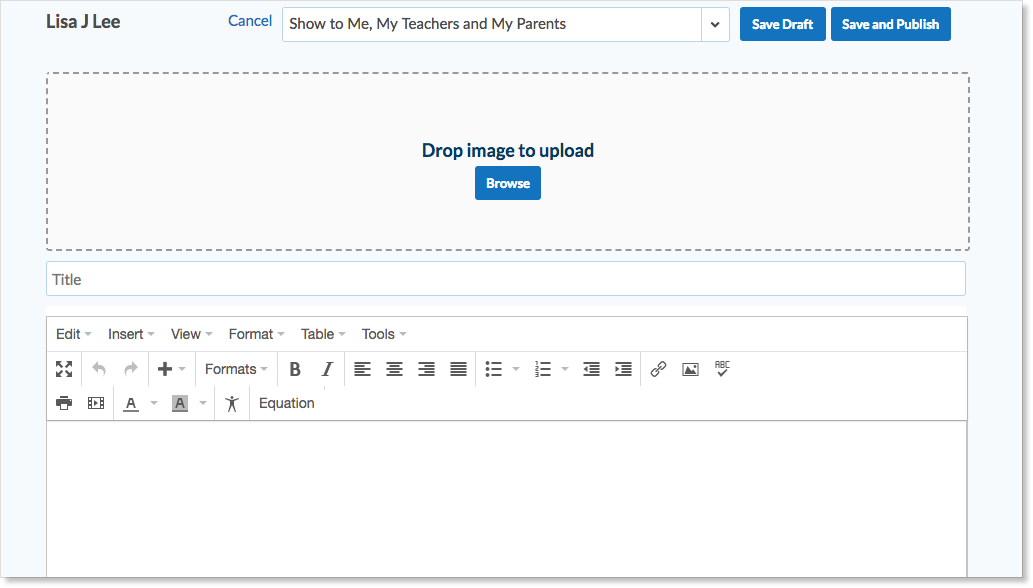Click the Save Draft button
This screenshot has height=588, width=1033.
tap(783, 24)
